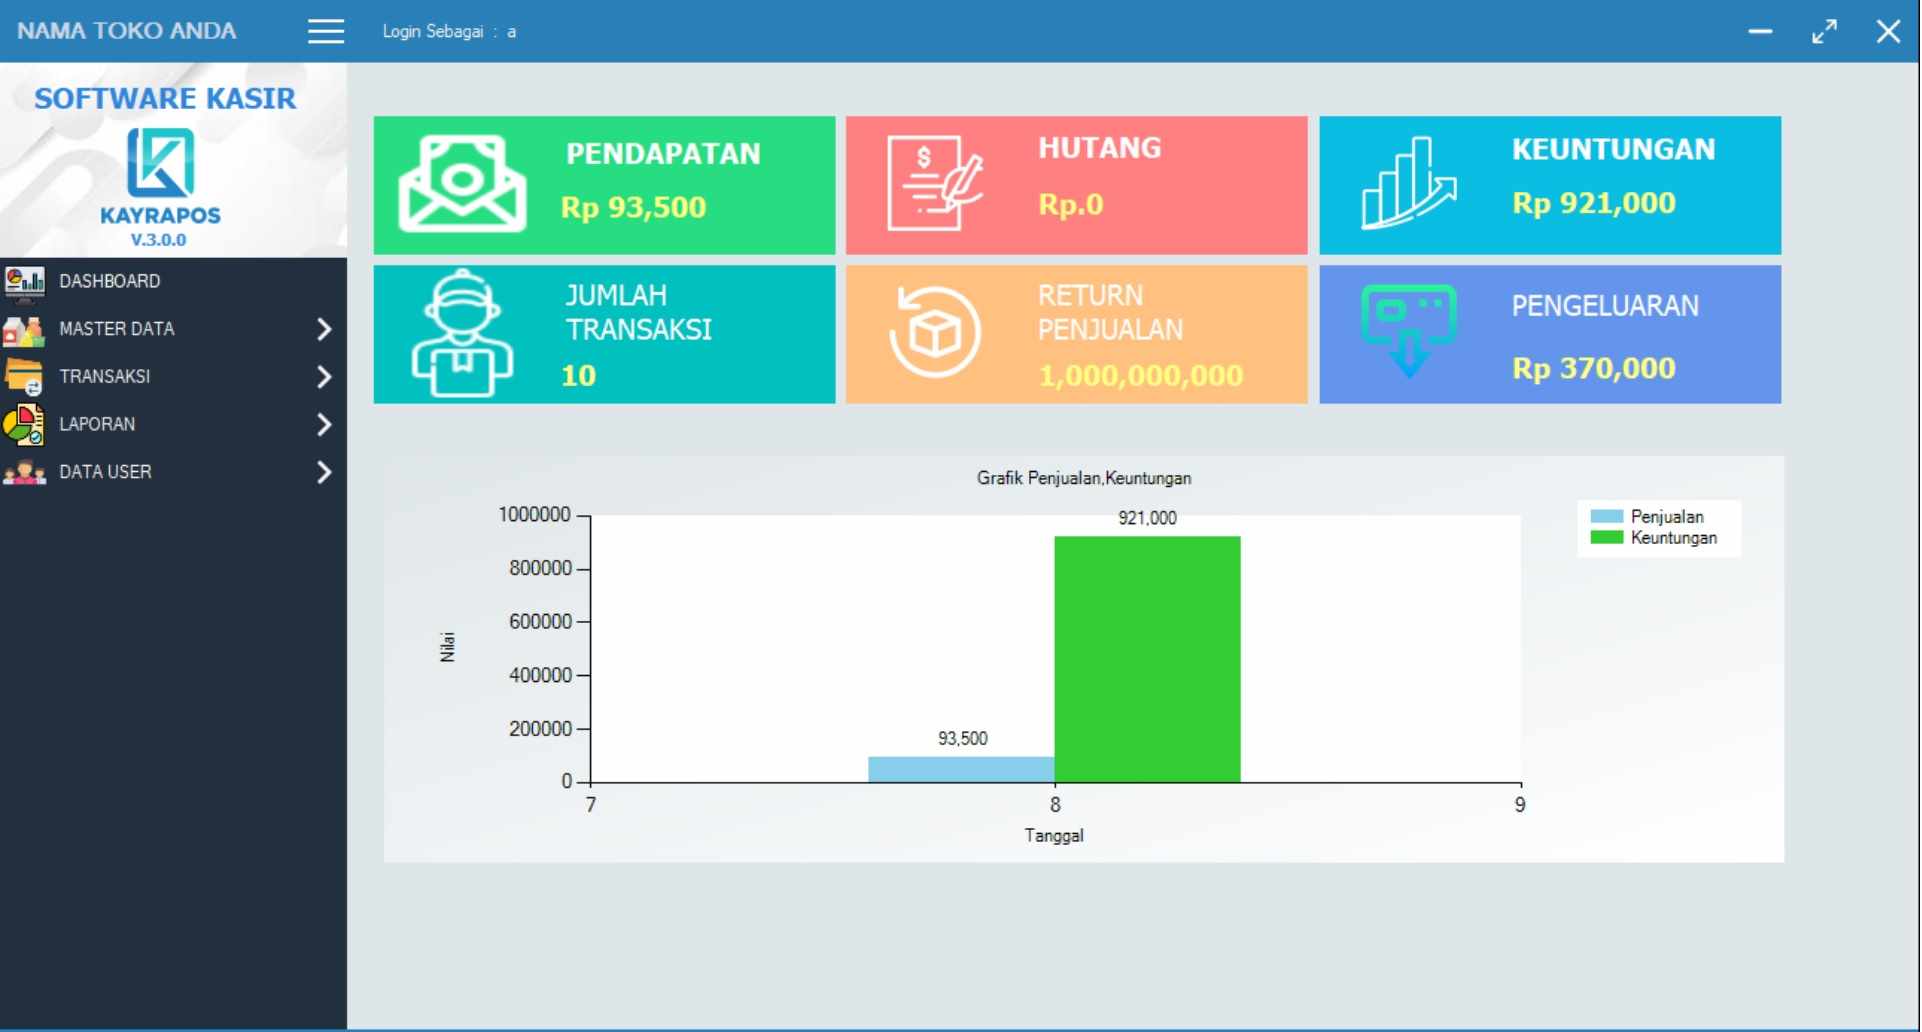
Task: Click the Return Penjualan box icon
Action: pyautogui.click(x=935, y=333)
